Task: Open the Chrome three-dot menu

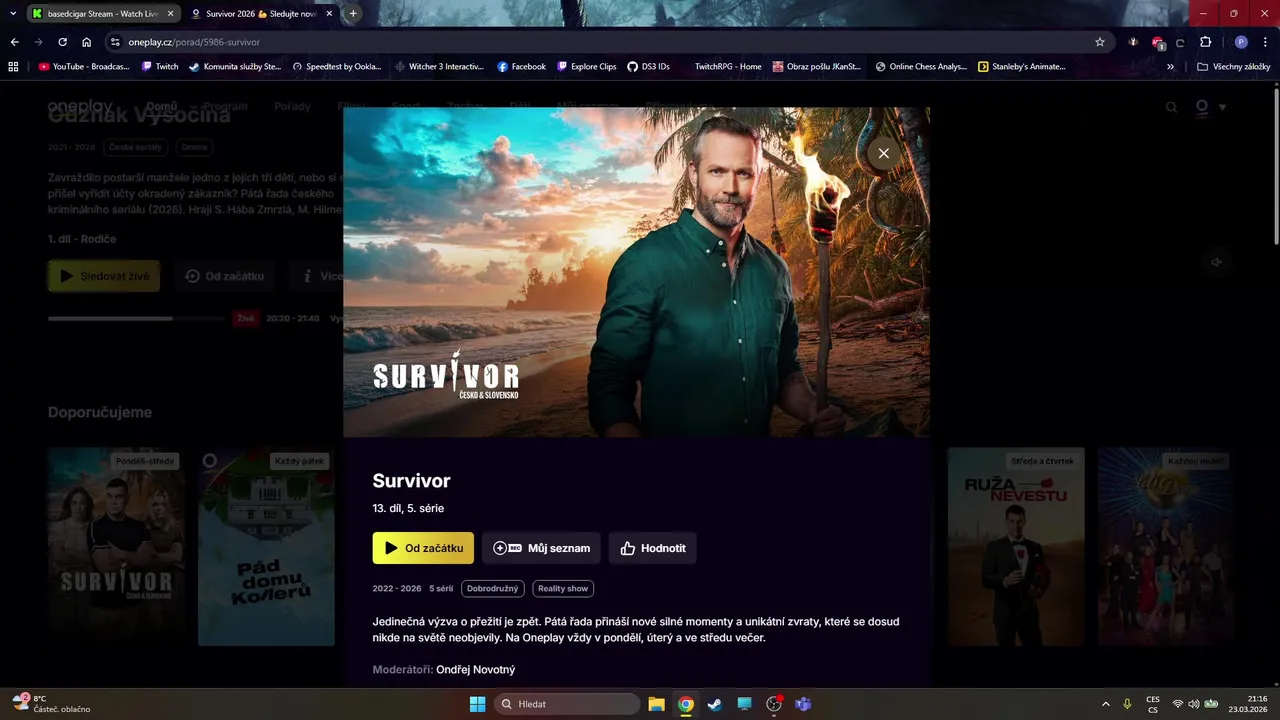Action: click(x=1265, y=42)
